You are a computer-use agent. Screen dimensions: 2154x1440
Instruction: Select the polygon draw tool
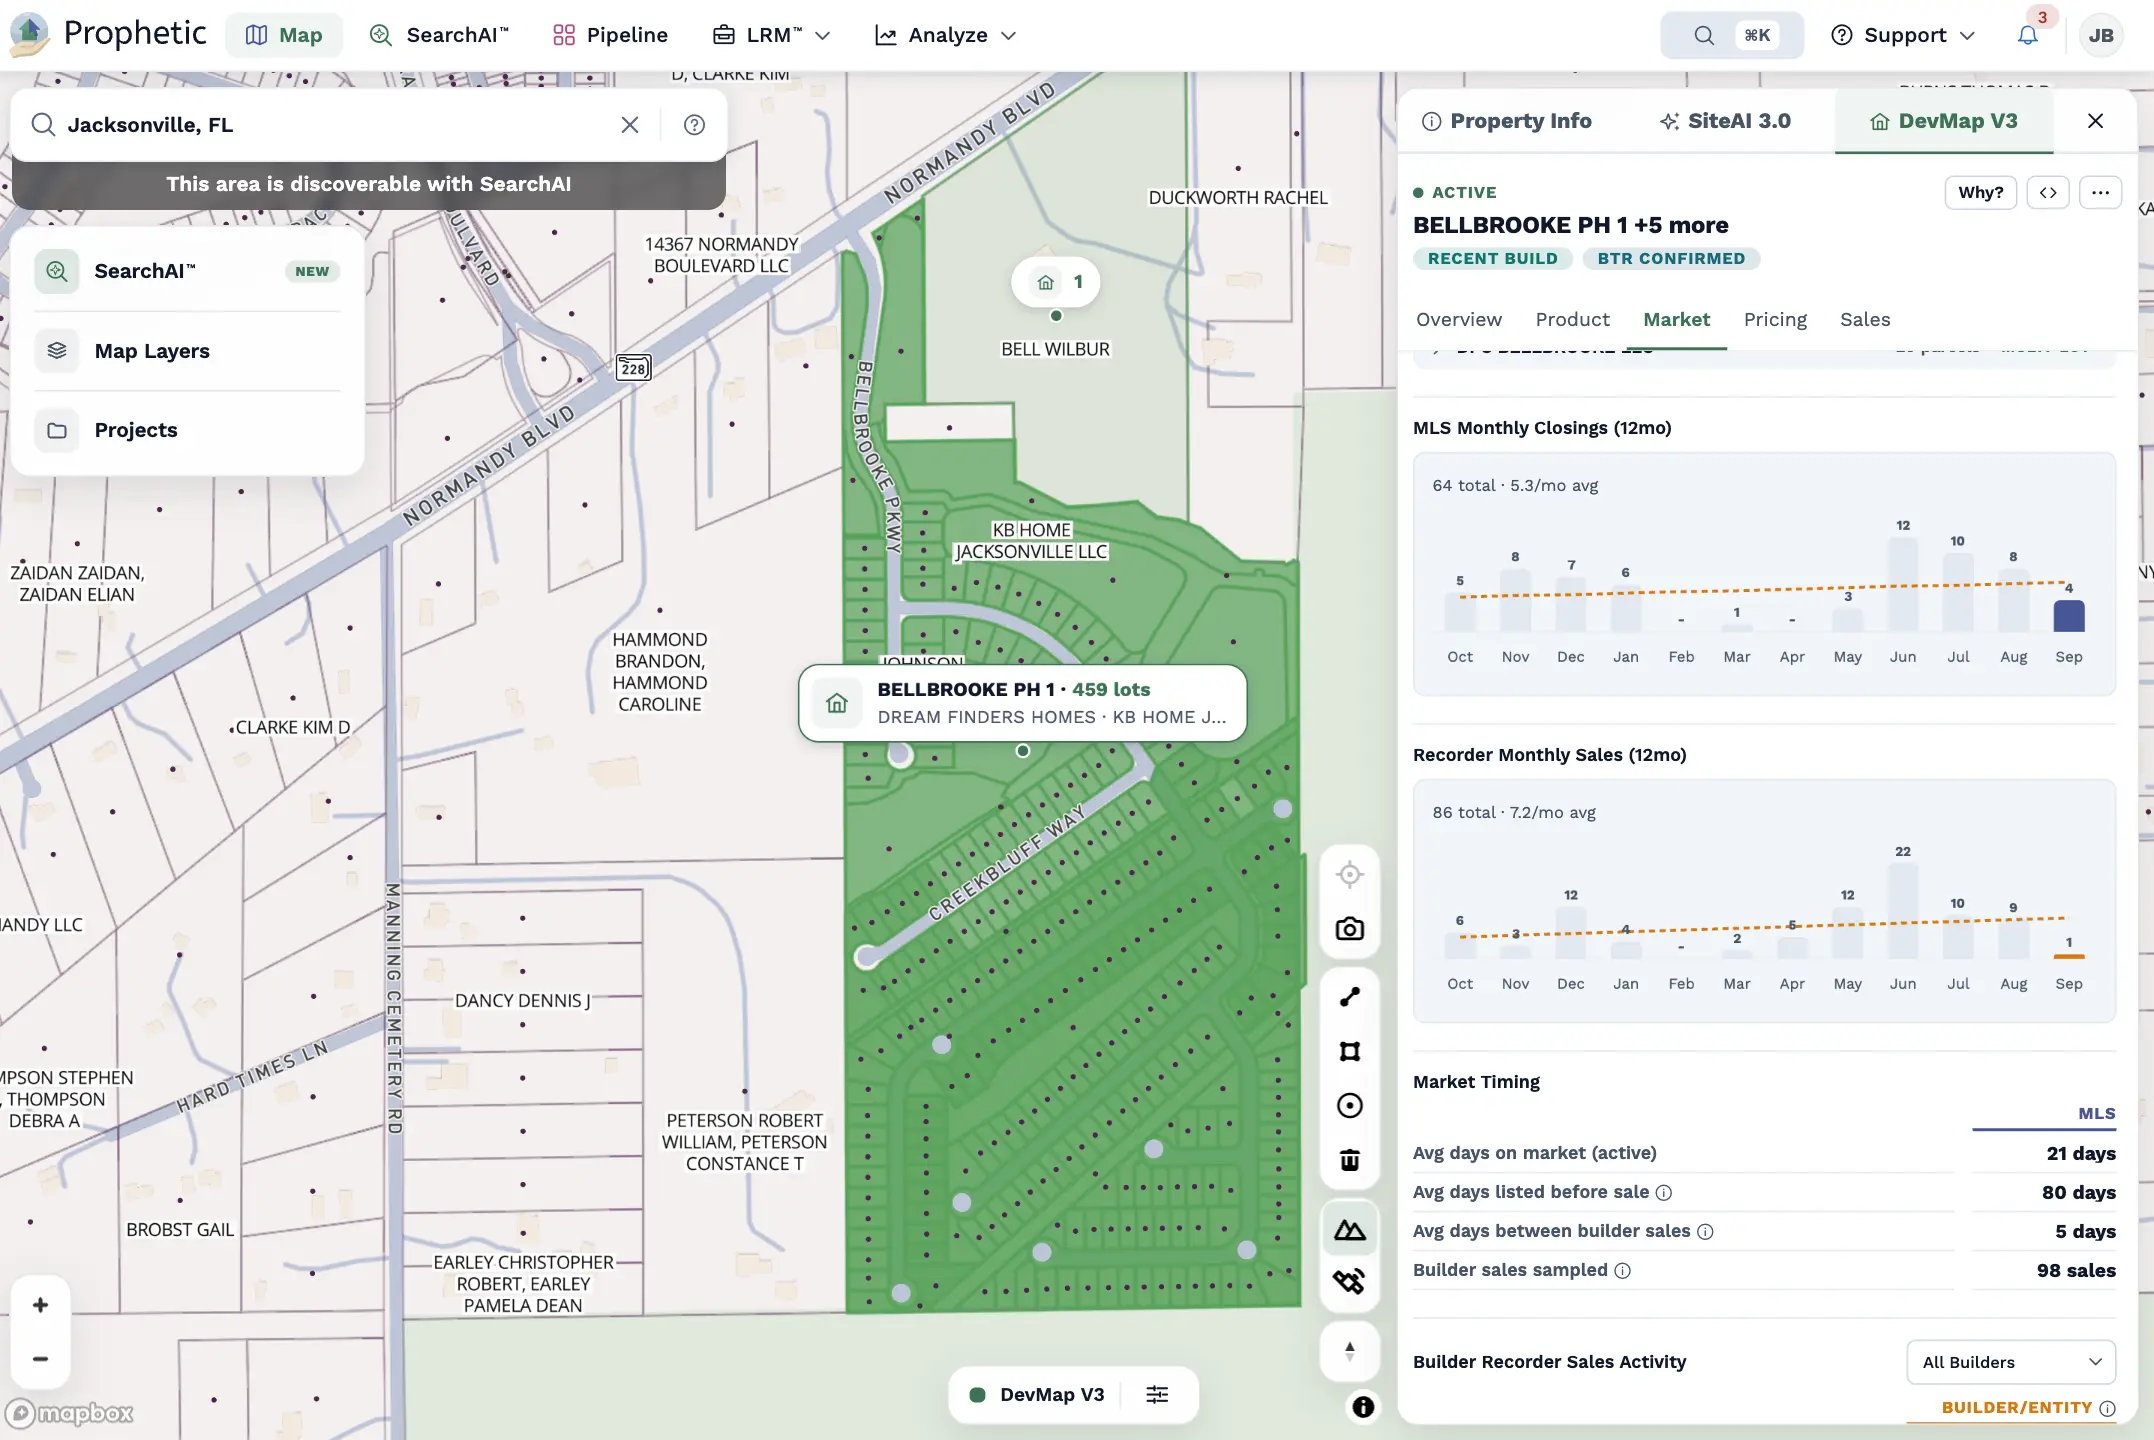(x=1350, y=1051)
